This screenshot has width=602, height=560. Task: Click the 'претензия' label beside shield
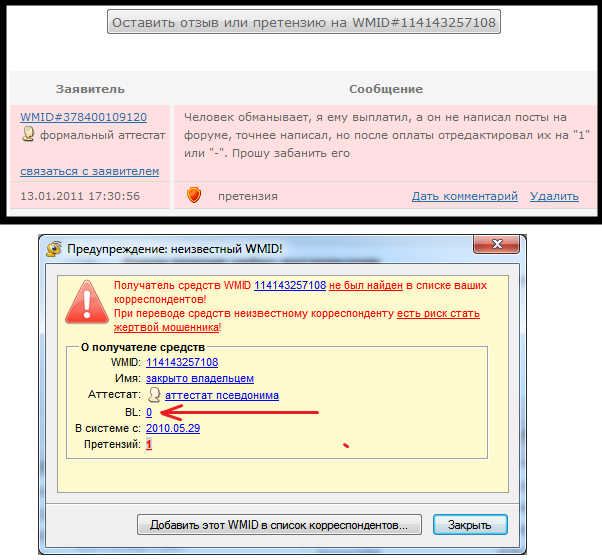pyautogui.click(x=248, y=196)
